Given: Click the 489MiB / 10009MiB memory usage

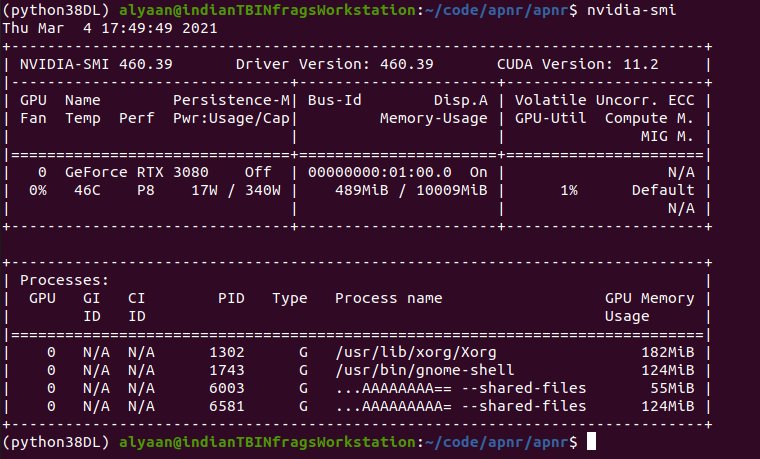Looking at the screenshot, I should point(411,190).
